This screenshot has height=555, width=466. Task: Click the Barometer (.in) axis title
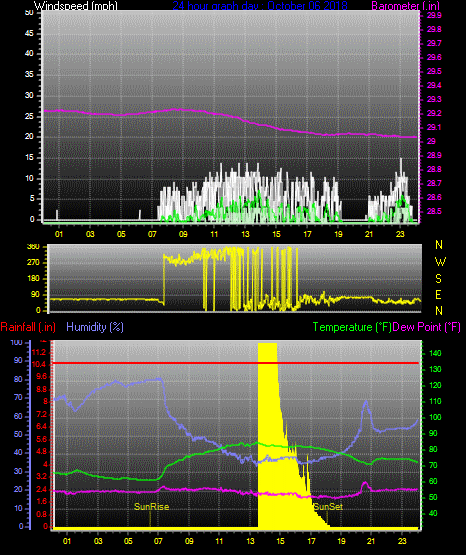(x=405, y=6)
